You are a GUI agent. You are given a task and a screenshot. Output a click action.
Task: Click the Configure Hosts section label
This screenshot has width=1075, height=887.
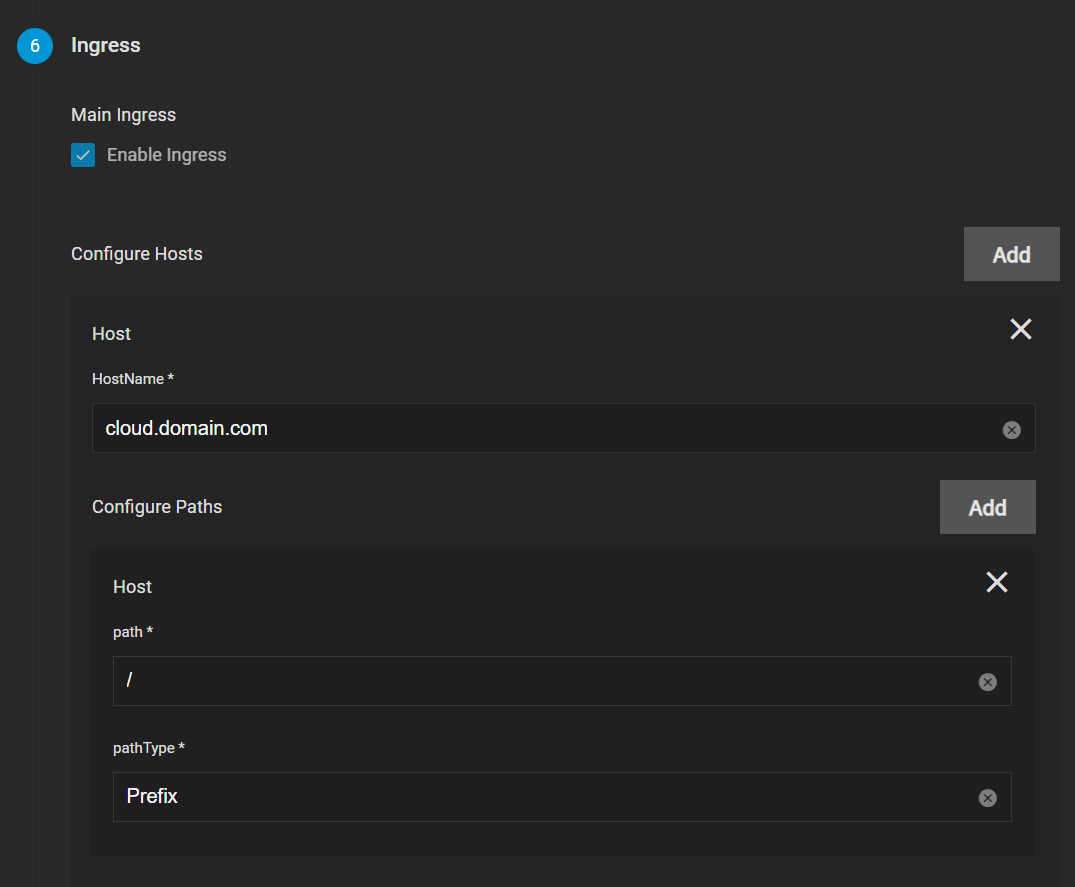click(x=137, y=254)
